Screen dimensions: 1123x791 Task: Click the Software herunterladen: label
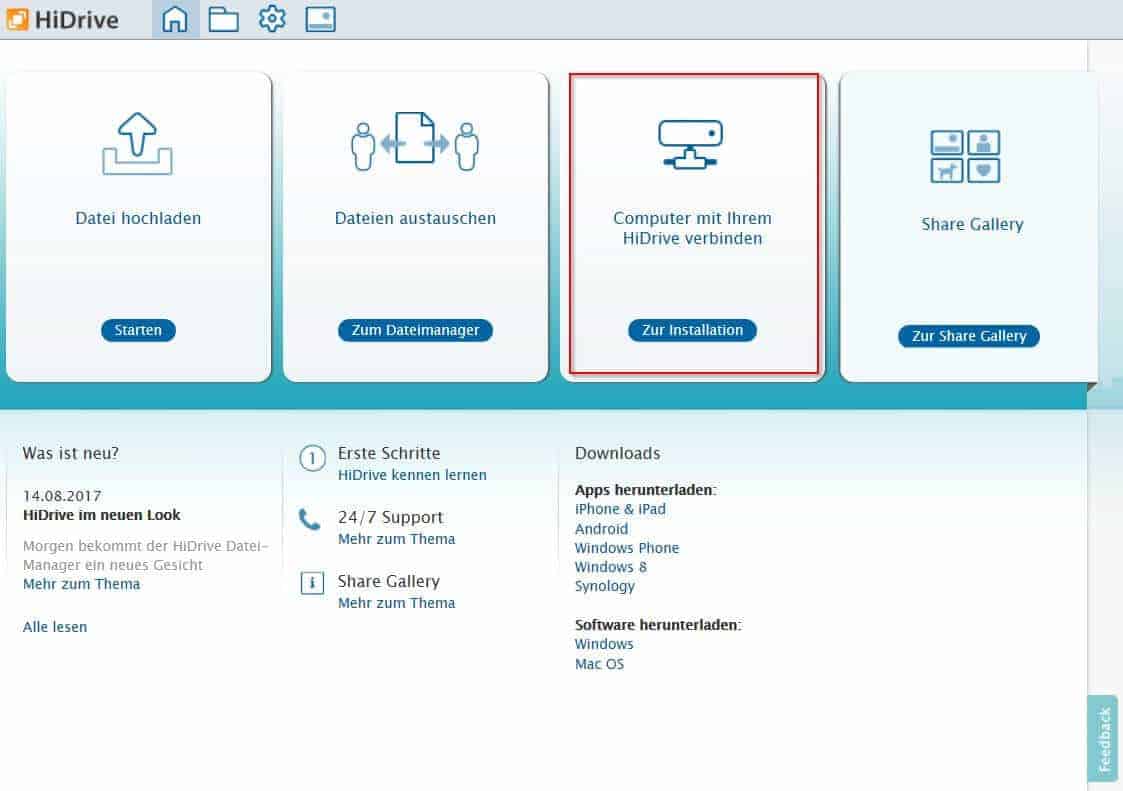tap(658, 625)
